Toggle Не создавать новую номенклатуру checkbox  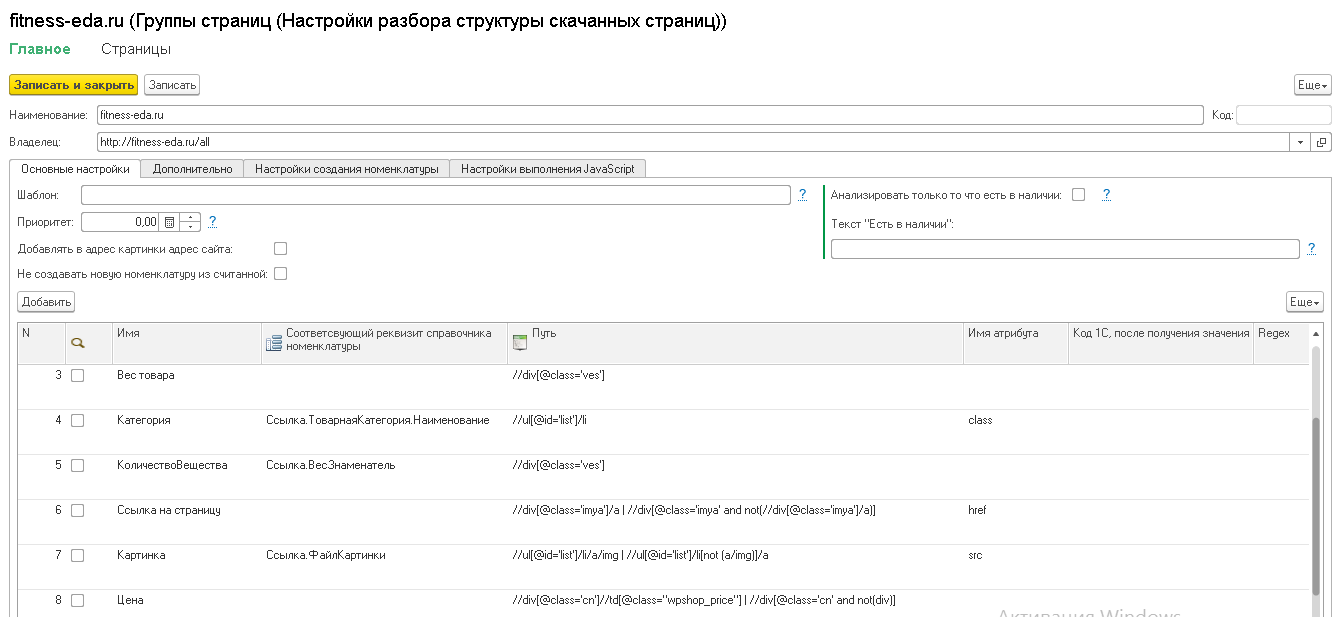[281, 273]
